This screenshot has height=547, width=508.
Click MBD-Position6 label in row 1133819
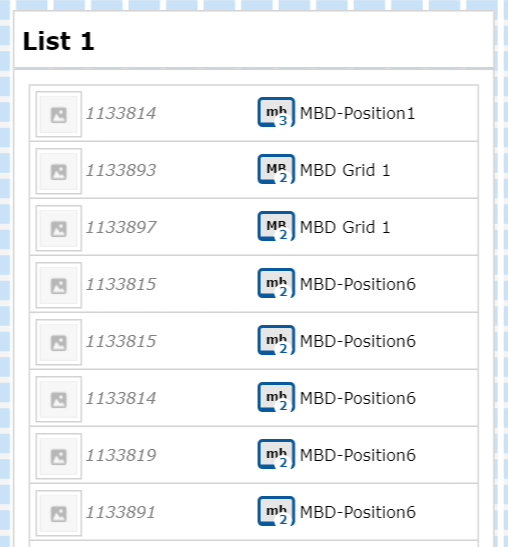pyautogui.click(x=358, y=455)
